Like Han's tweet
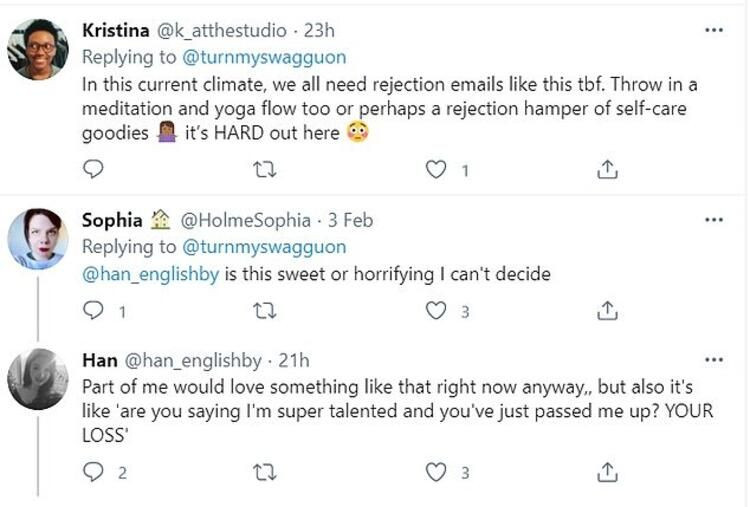This screenshot has width=750, height=507. tap(436, 472)
